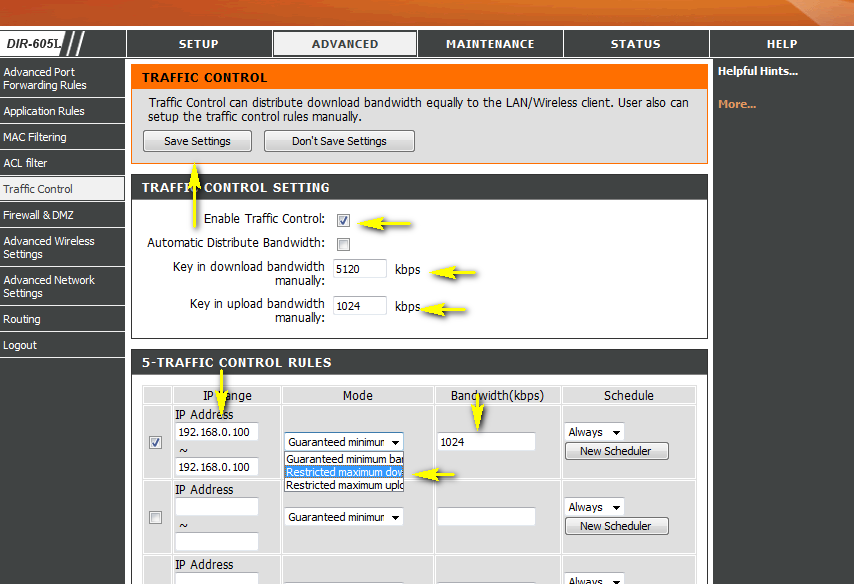Click first rule's bandwidth field showing 1024
This screenshot has height=584, width=854.
point(486,442)
